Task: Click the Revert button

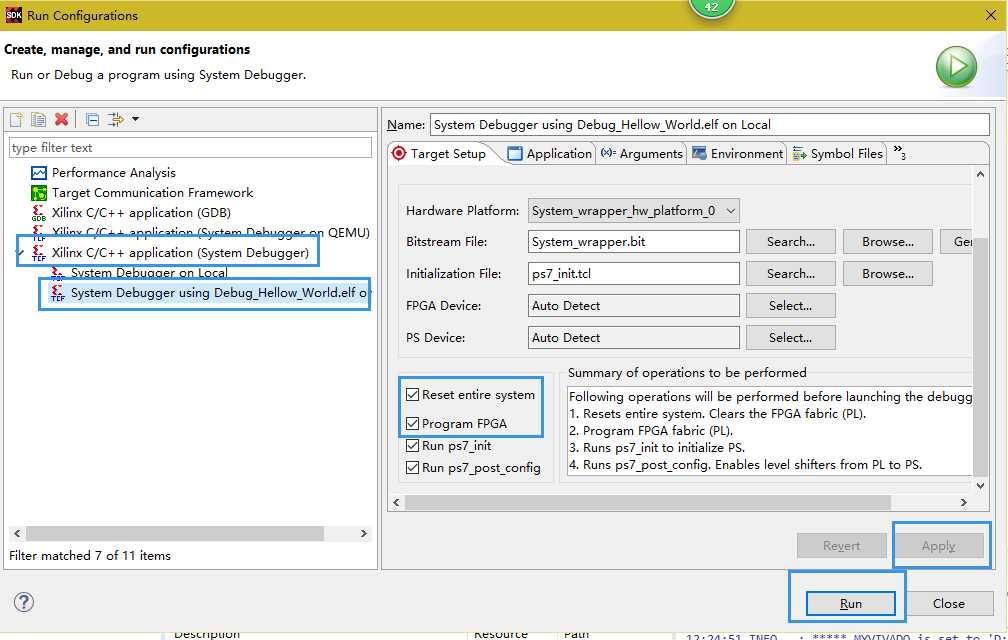Action: pos(842,546)
